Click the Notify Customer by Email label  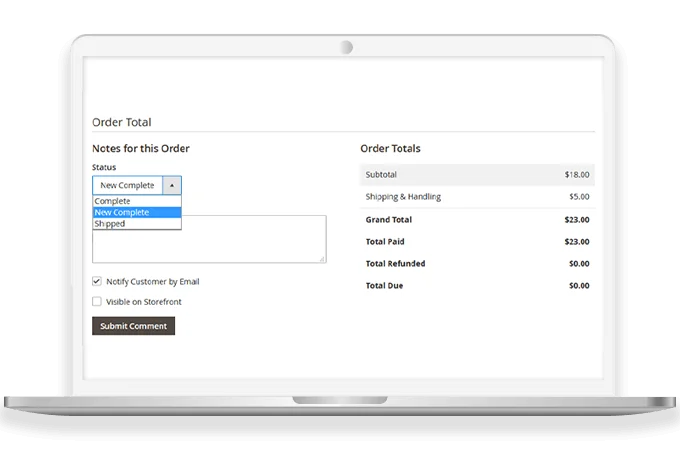click(153, 282)
